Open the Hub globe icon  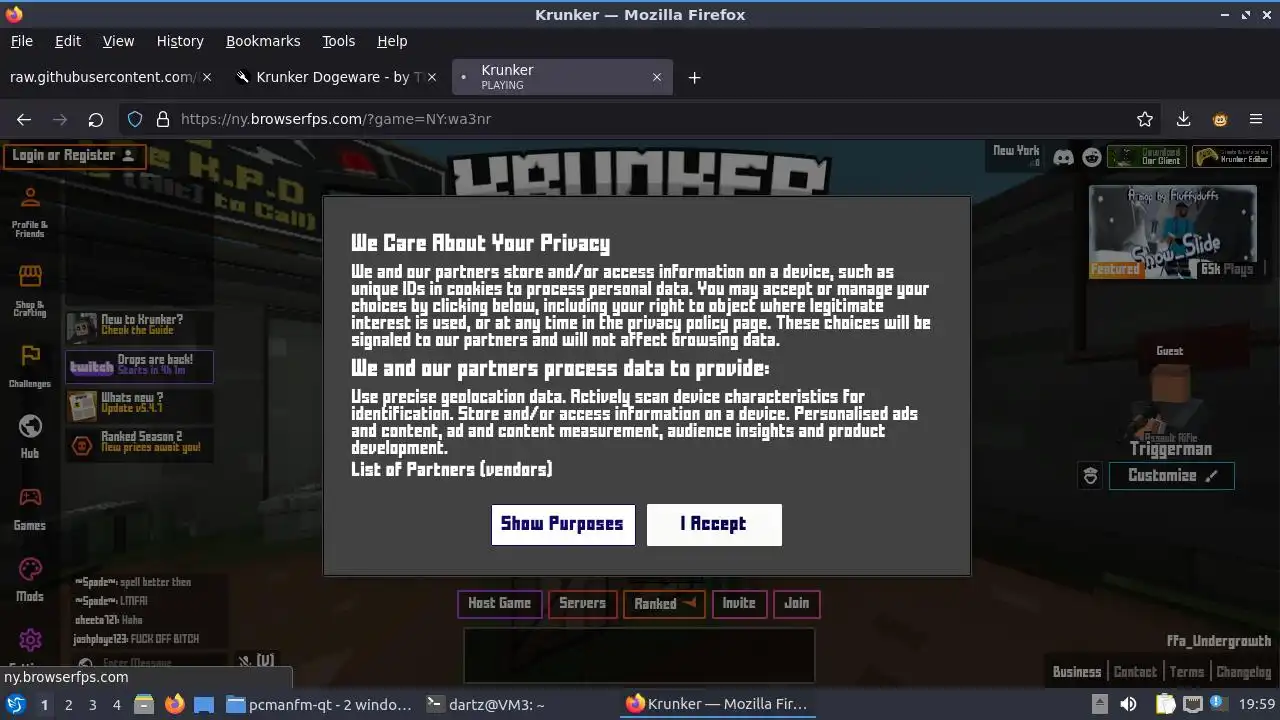pos(30,436)
